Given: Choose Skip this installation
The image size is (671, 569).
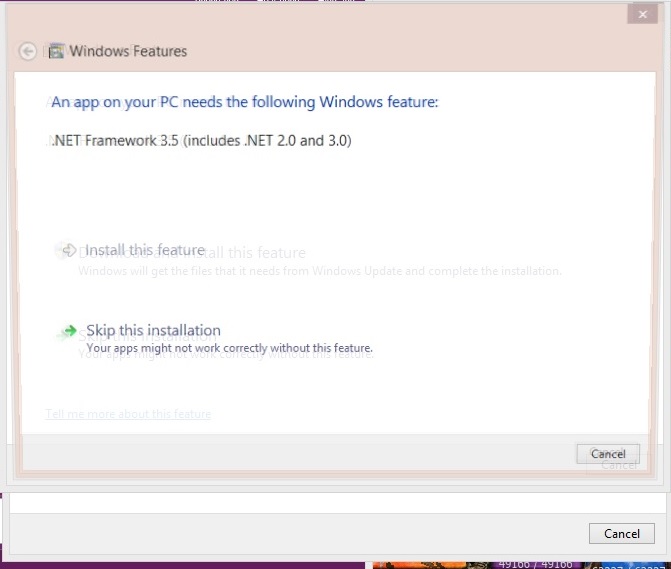Looking at the screenshot, I should coord(153,330).
